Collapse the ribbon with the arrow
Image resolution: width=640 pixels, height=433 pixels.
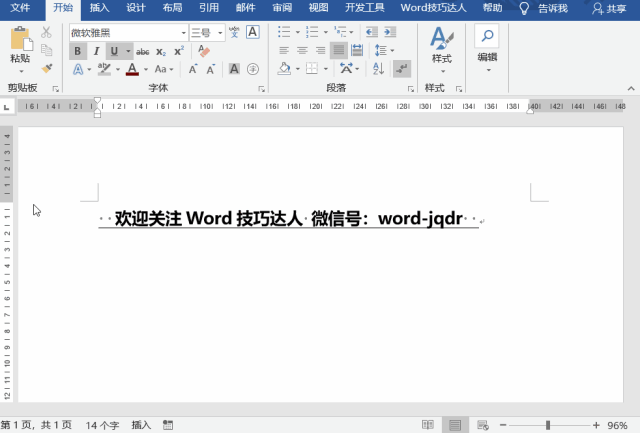pos(631,89)
